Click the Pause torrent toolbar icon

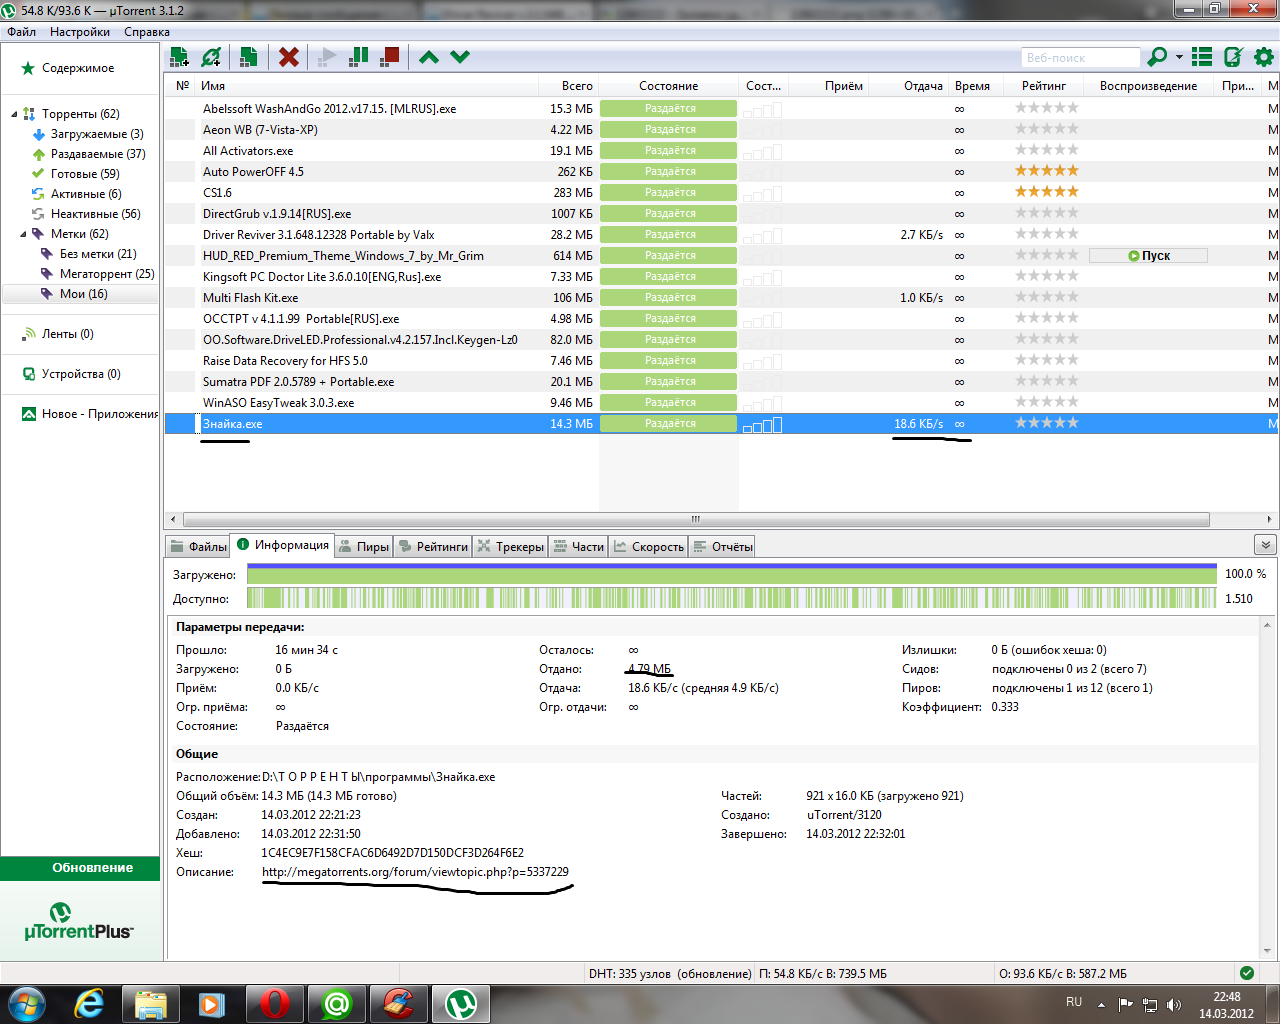point(359,57)
